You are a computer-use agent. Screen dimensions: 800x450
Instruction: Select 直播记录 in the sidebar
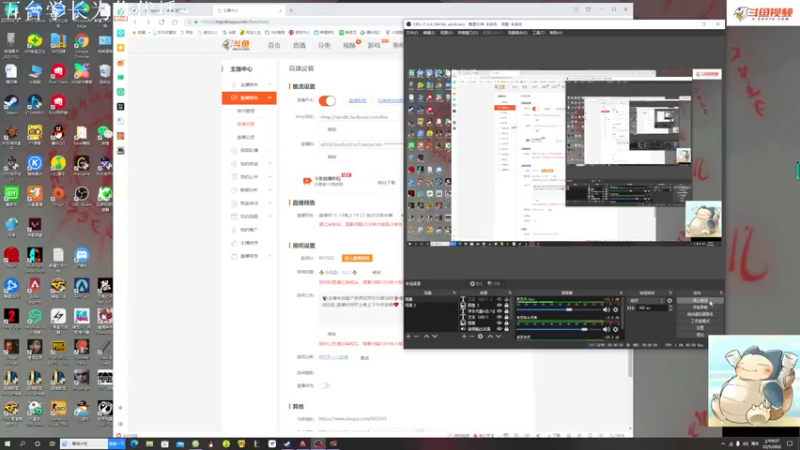[246, 137]
